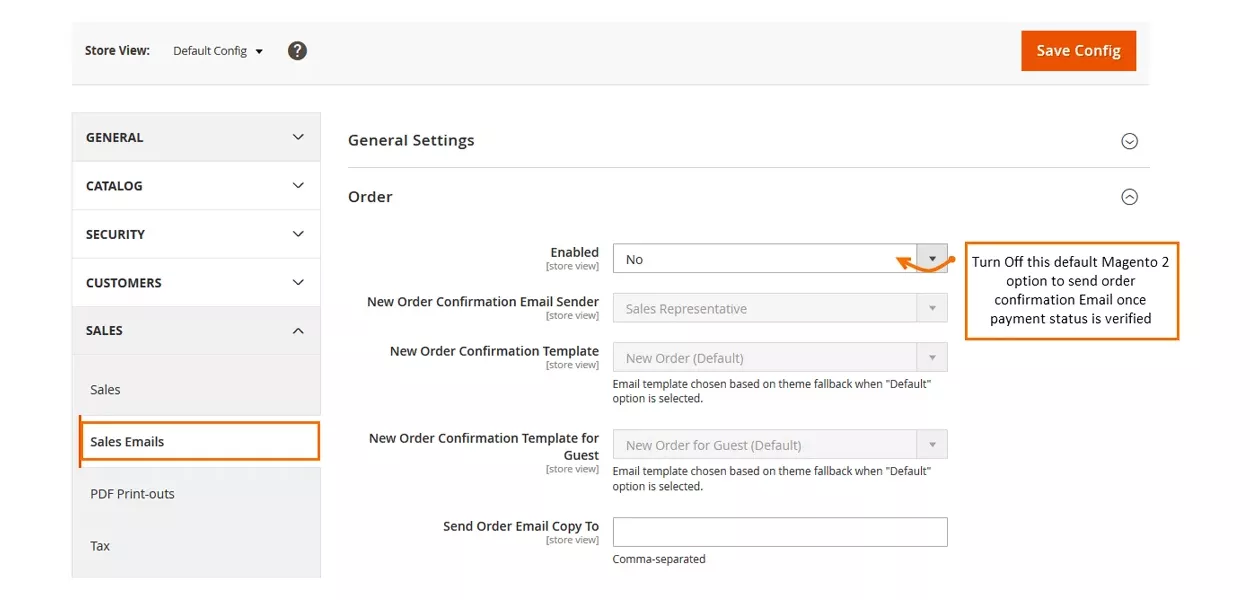The width and height of the screenshot is (1250, 600).
Task: Expand the SECURITY sidebar section
Action: (x=196, y=234)
